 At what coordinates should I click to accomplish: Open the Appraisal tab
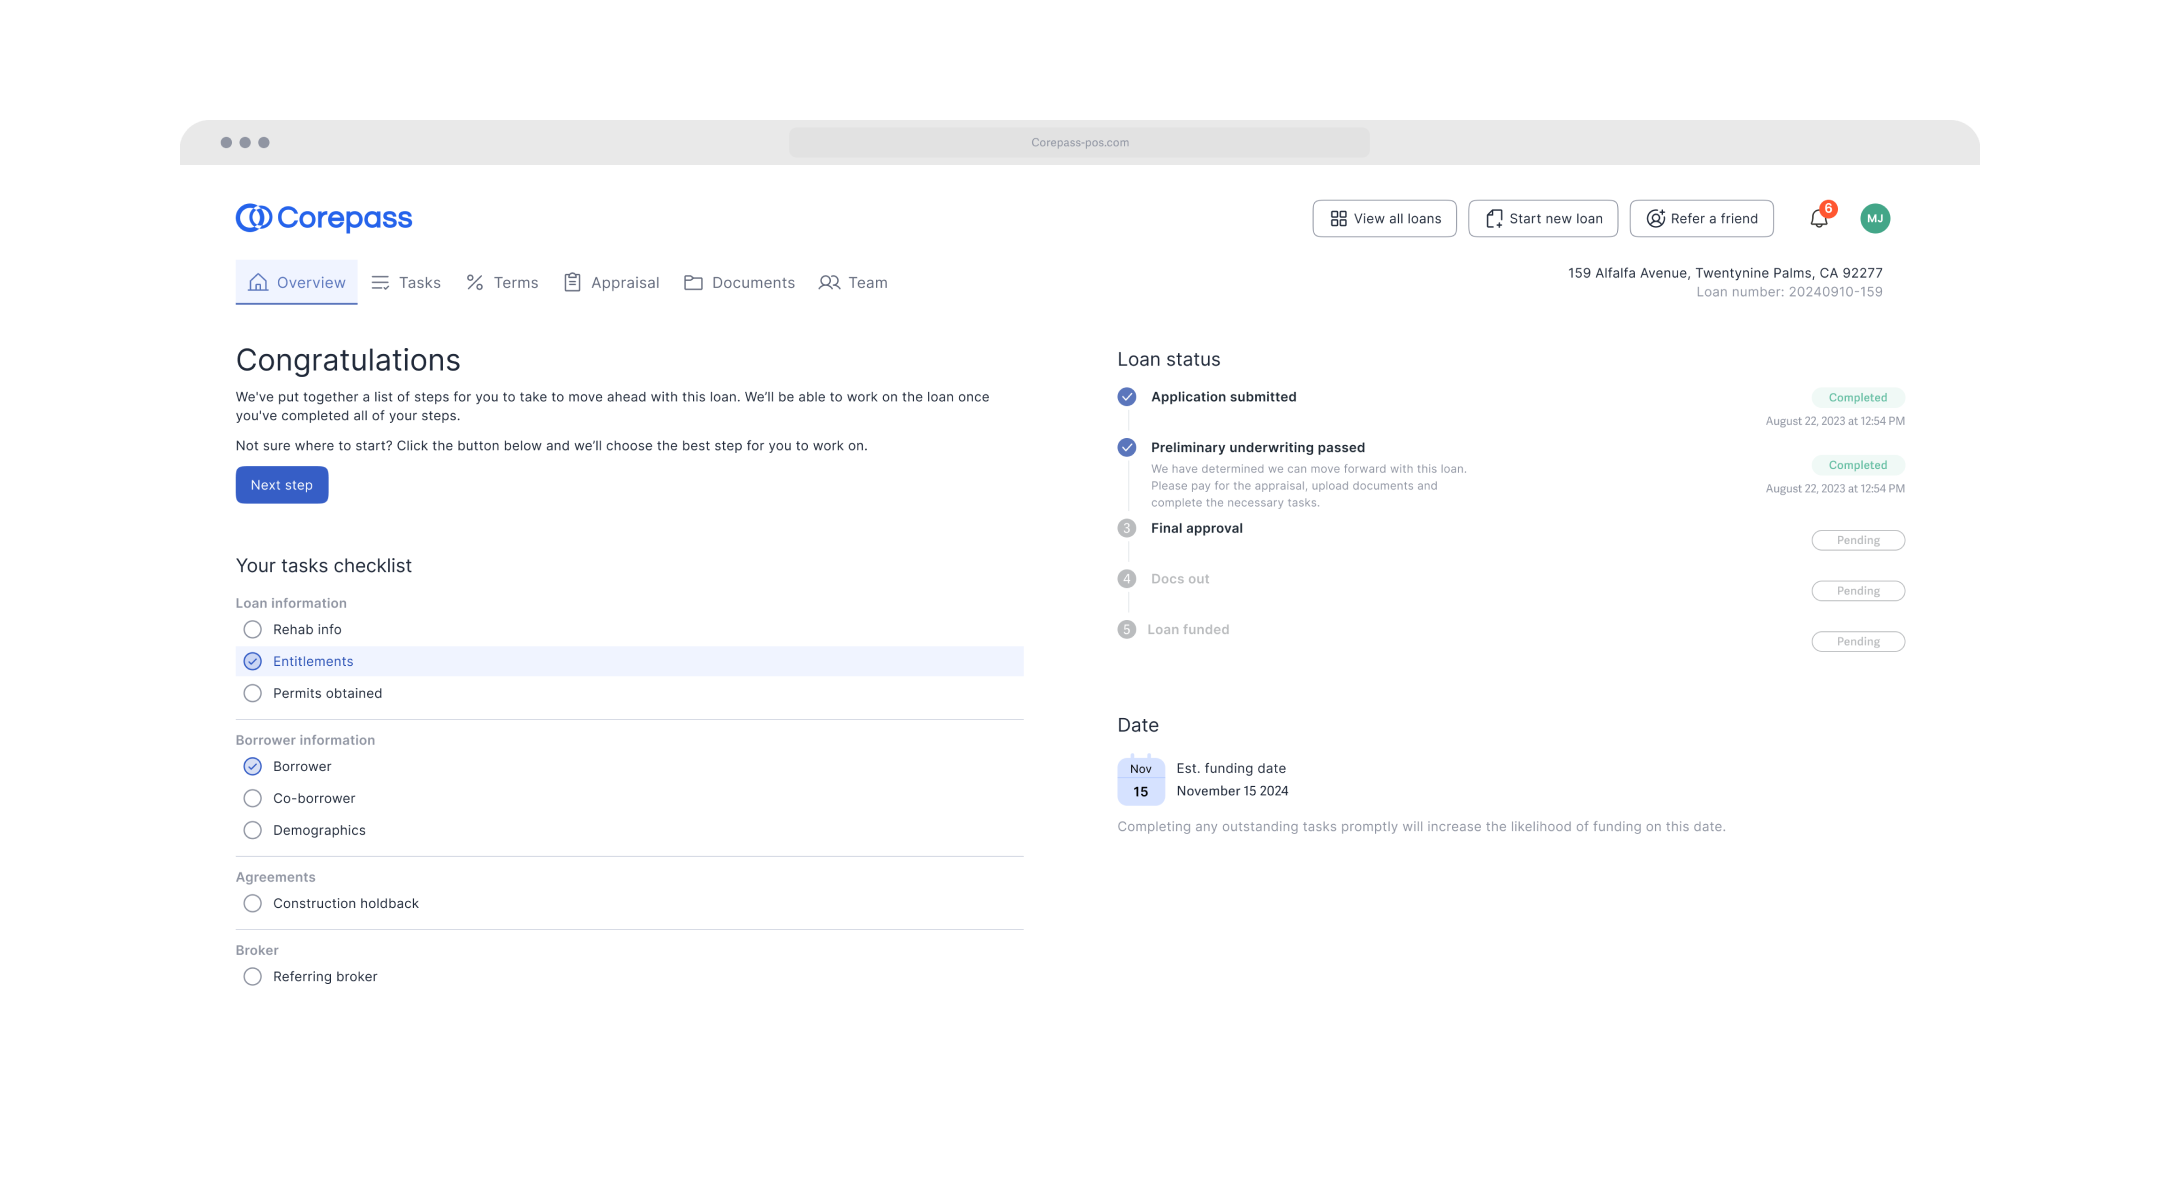pyautogui.click(x=612, y=283)
